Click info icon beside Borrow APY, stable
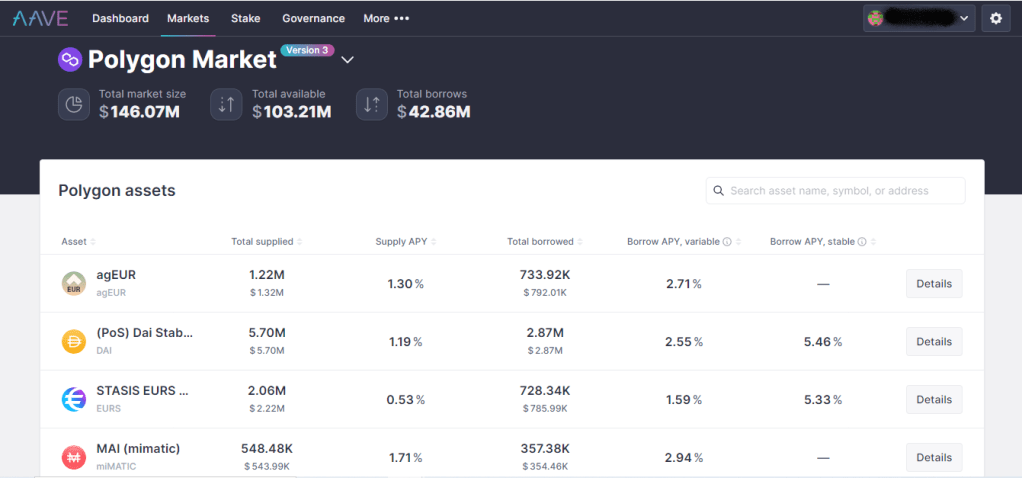Screen dimensions: 1022x478 (x=862, y=242)
